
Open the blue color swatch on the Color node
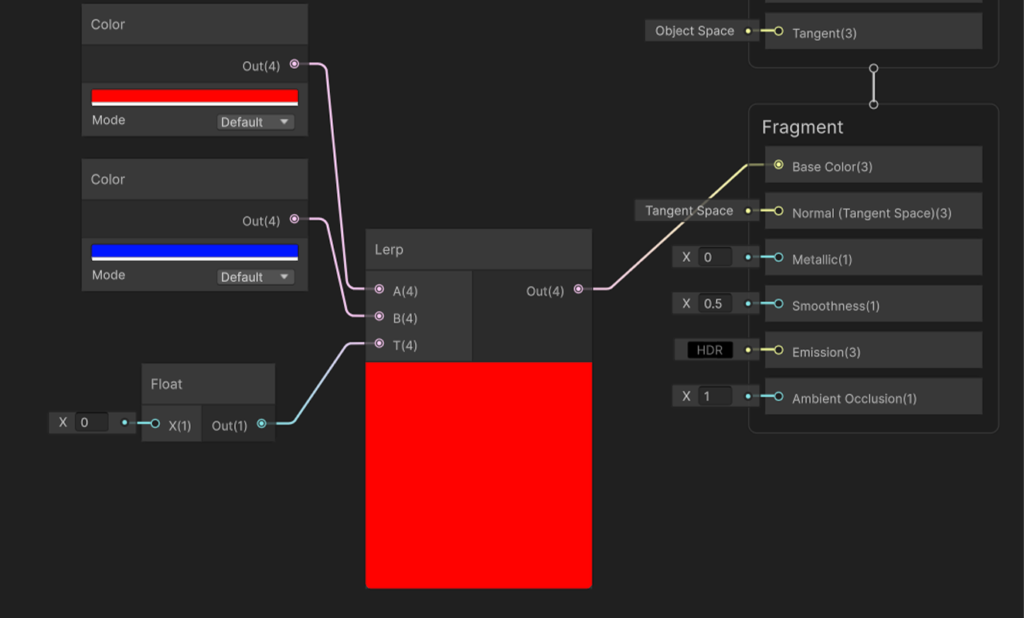point(194,251)
